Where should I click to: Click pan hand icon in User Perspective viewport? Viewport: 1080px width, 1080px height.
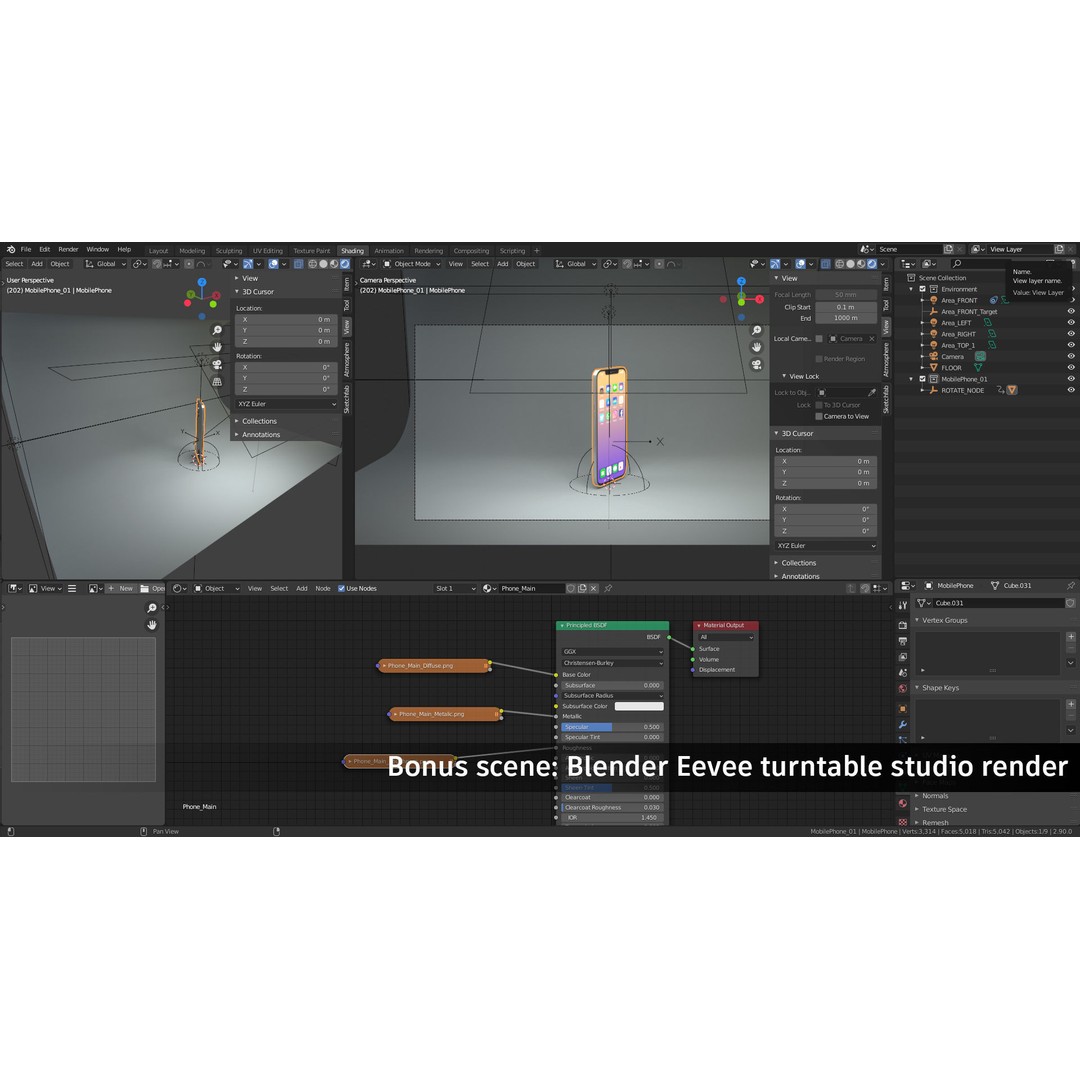(x=217, y=347)
